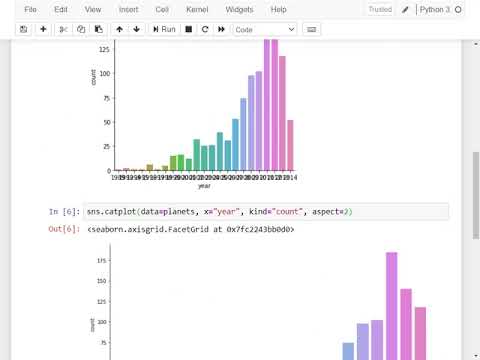Open the cell type Code dropdown
The height and width of the screenshot is (360, 480).
coord(265,29)
